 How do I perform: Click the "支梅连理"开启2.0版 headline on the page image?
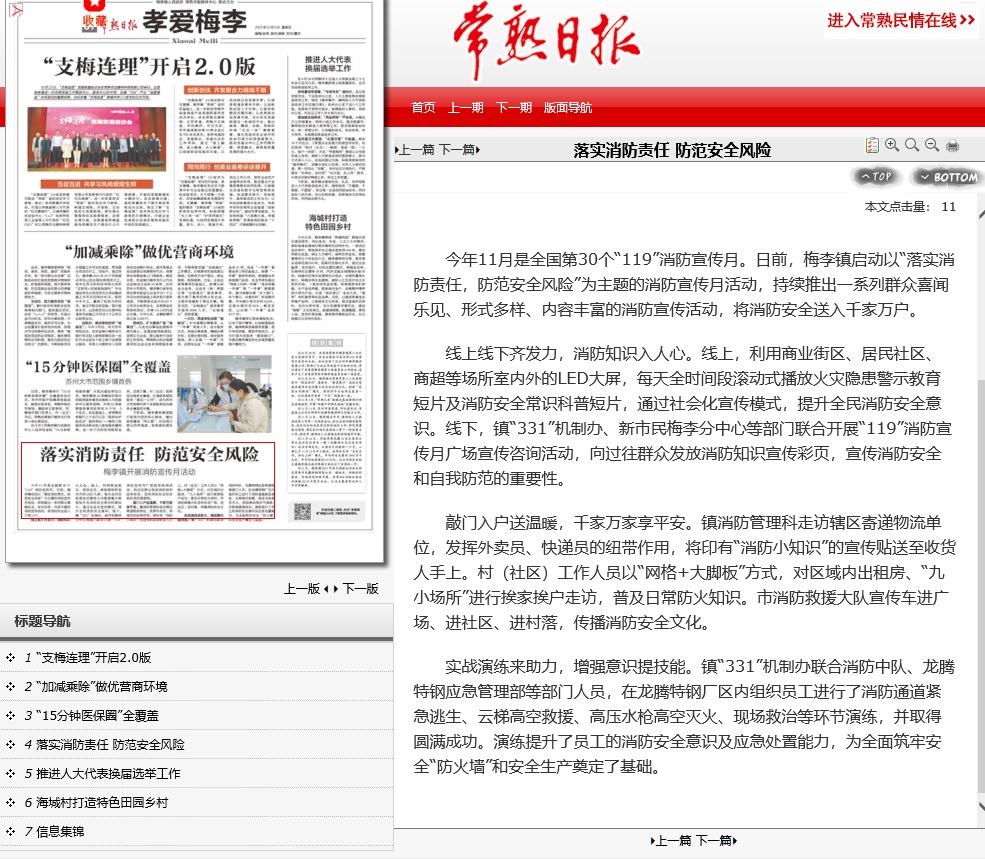(x=150, y=66)
